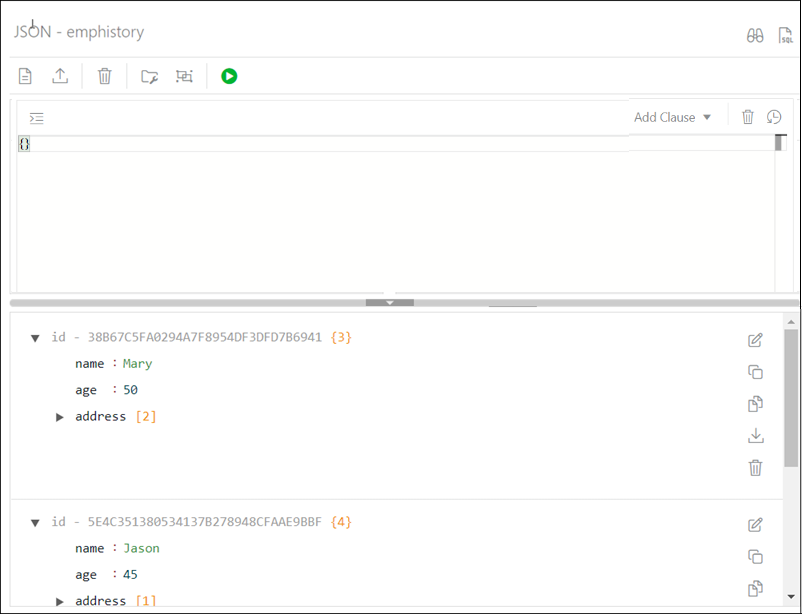Collapse the Mary document id node
This screenshot has width=802, height=614.
pyautogui.click(x=35, y=338)
